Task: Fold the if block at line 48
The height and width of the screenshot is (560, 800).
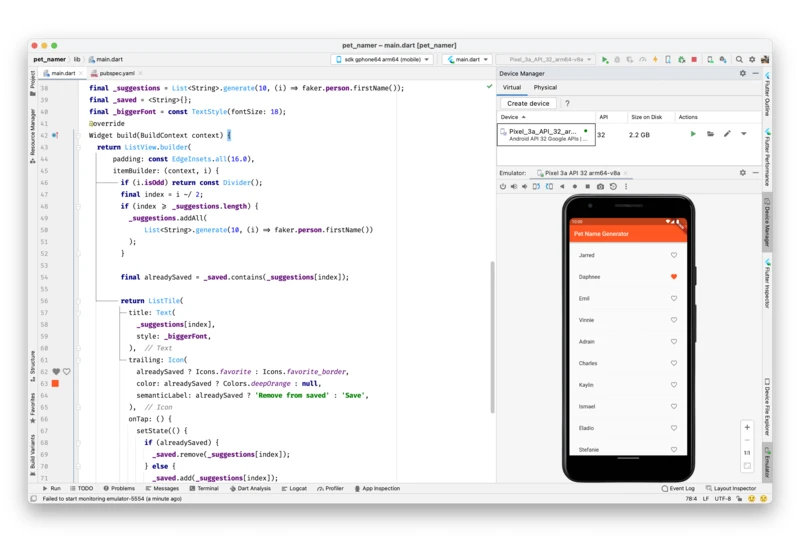Action: point(79,207)
